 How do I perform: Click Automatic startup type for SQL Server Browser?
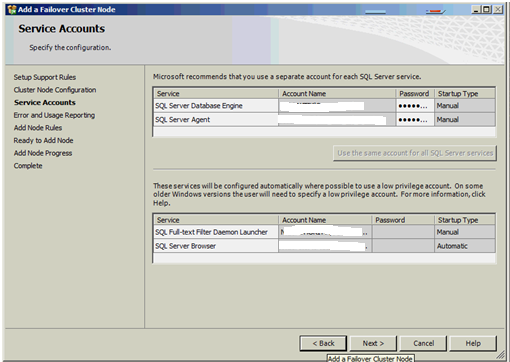click(465, 246)
